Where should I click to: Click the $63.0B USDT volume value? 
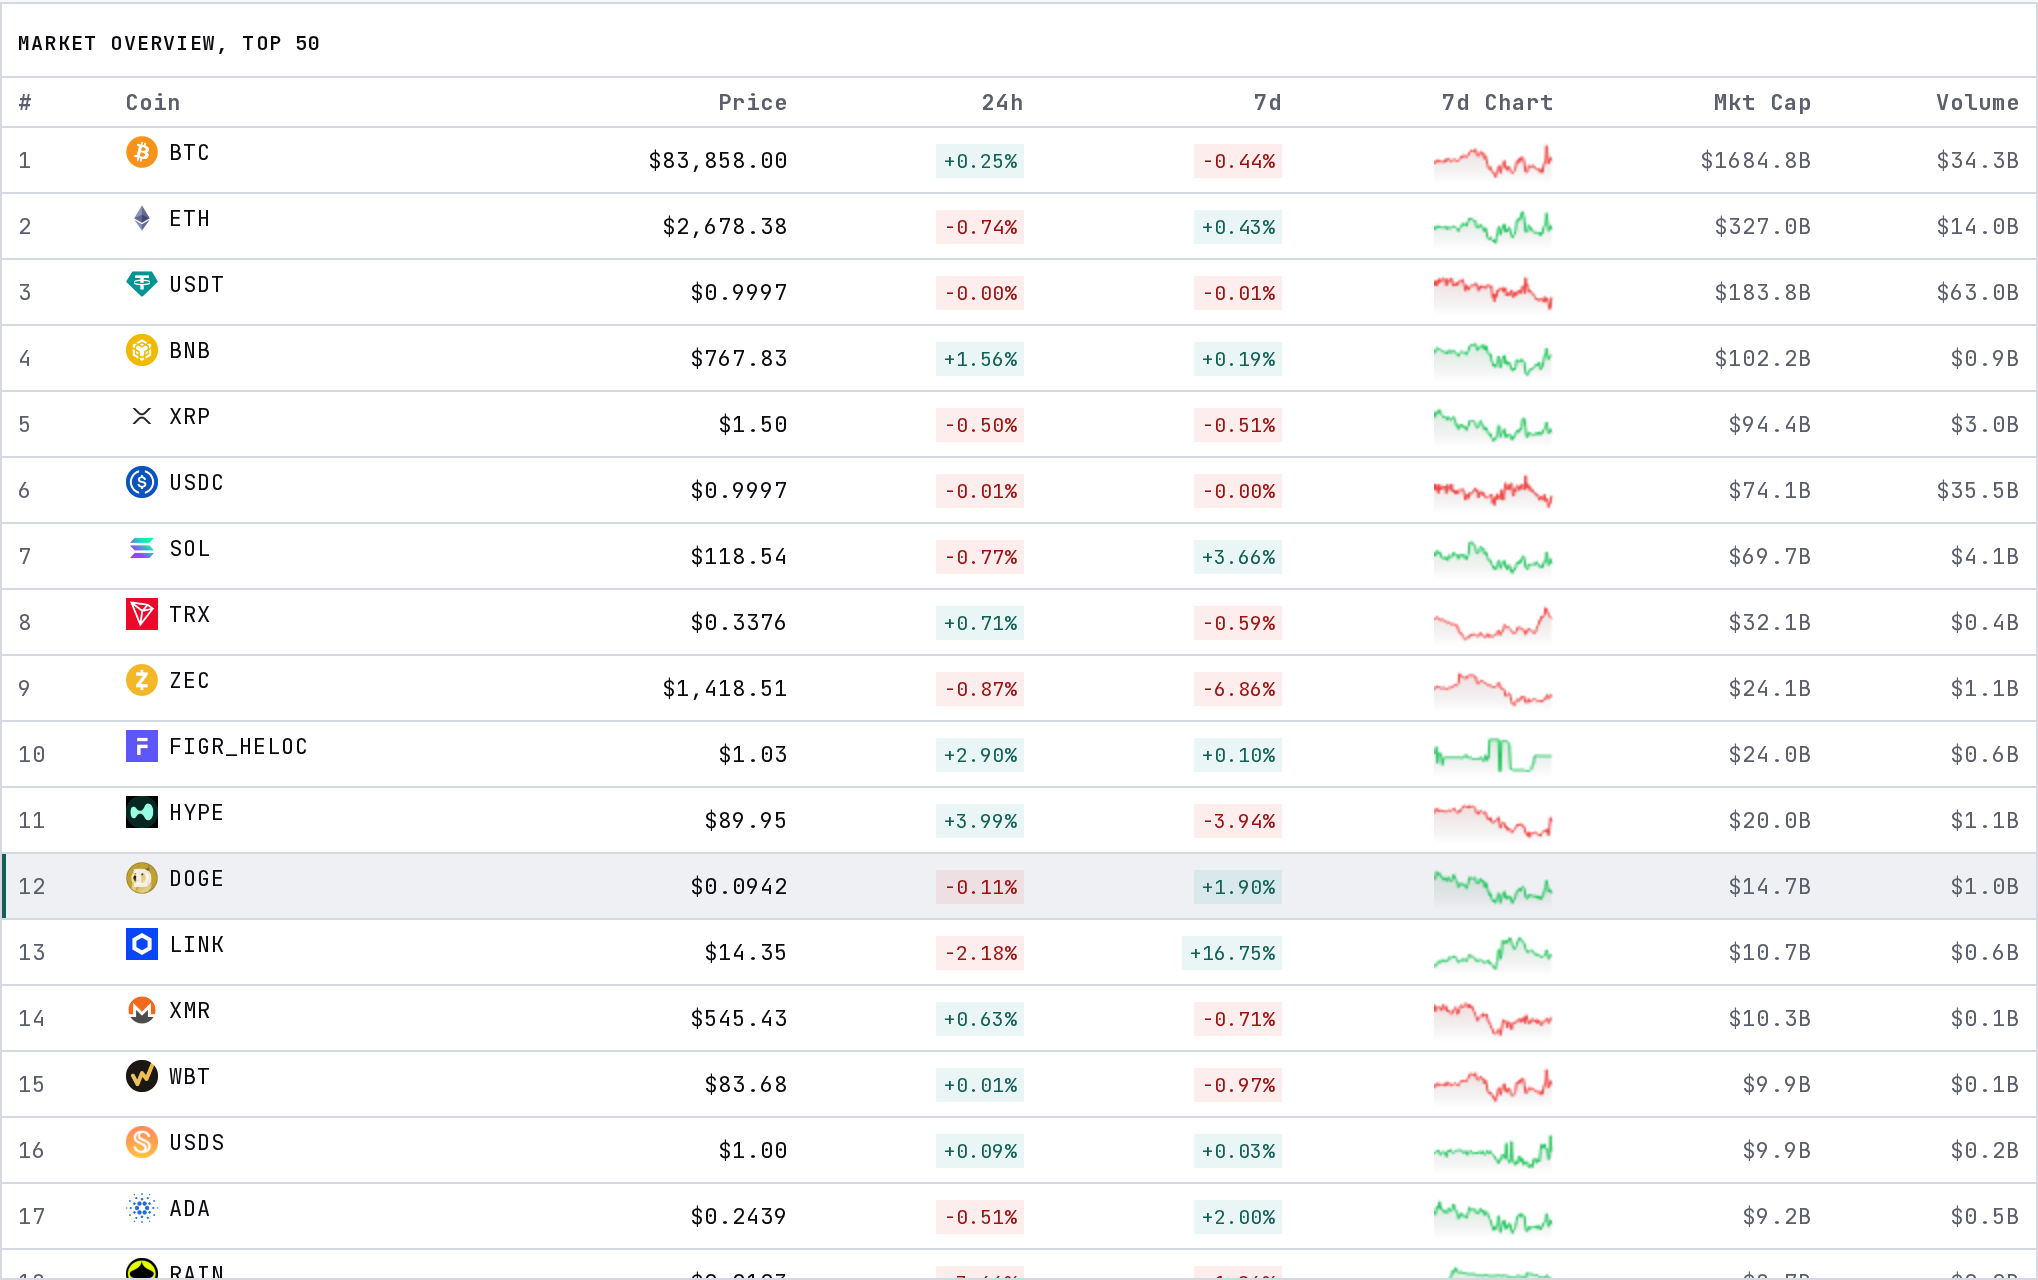1977,293
